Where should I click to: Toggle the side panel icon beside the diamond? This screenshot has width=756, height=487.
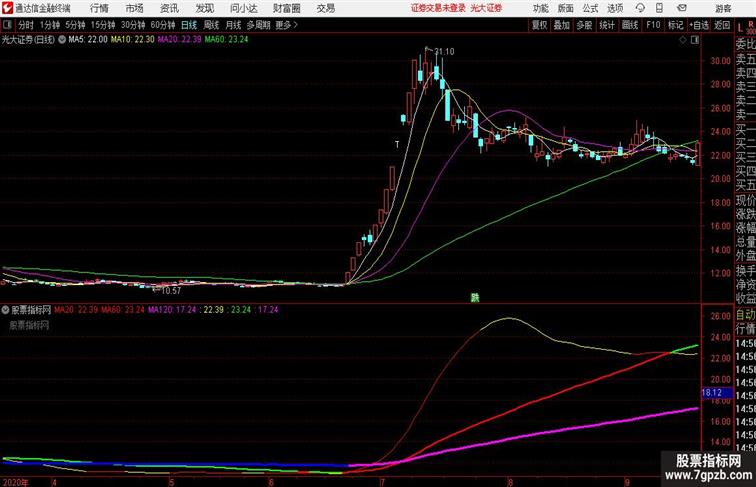click(x=695, y=40)
